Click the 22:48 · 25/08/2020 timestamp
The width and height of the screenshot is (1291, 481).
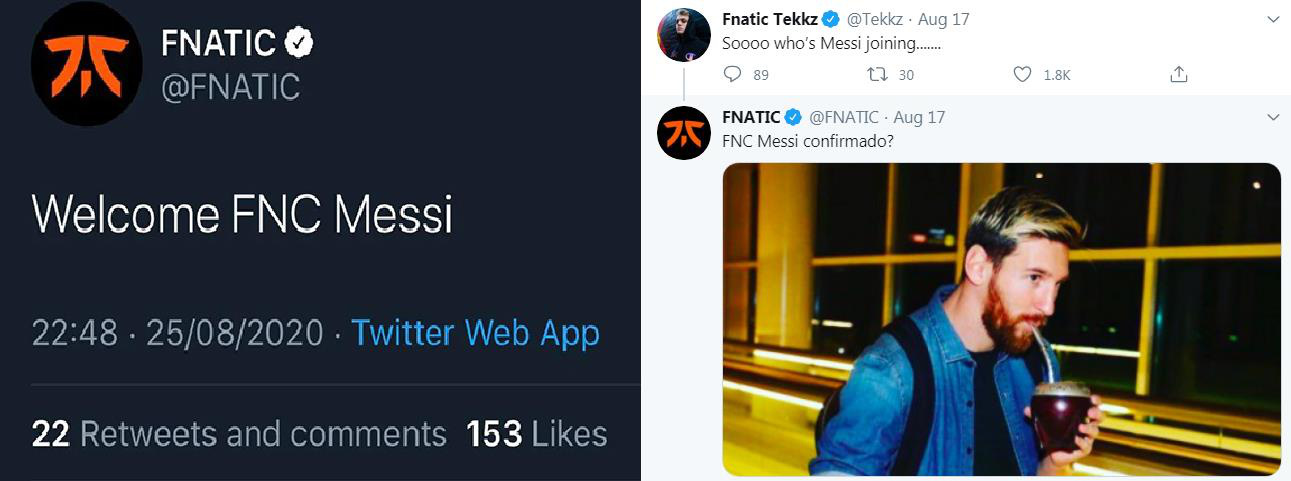click(178, 332)
